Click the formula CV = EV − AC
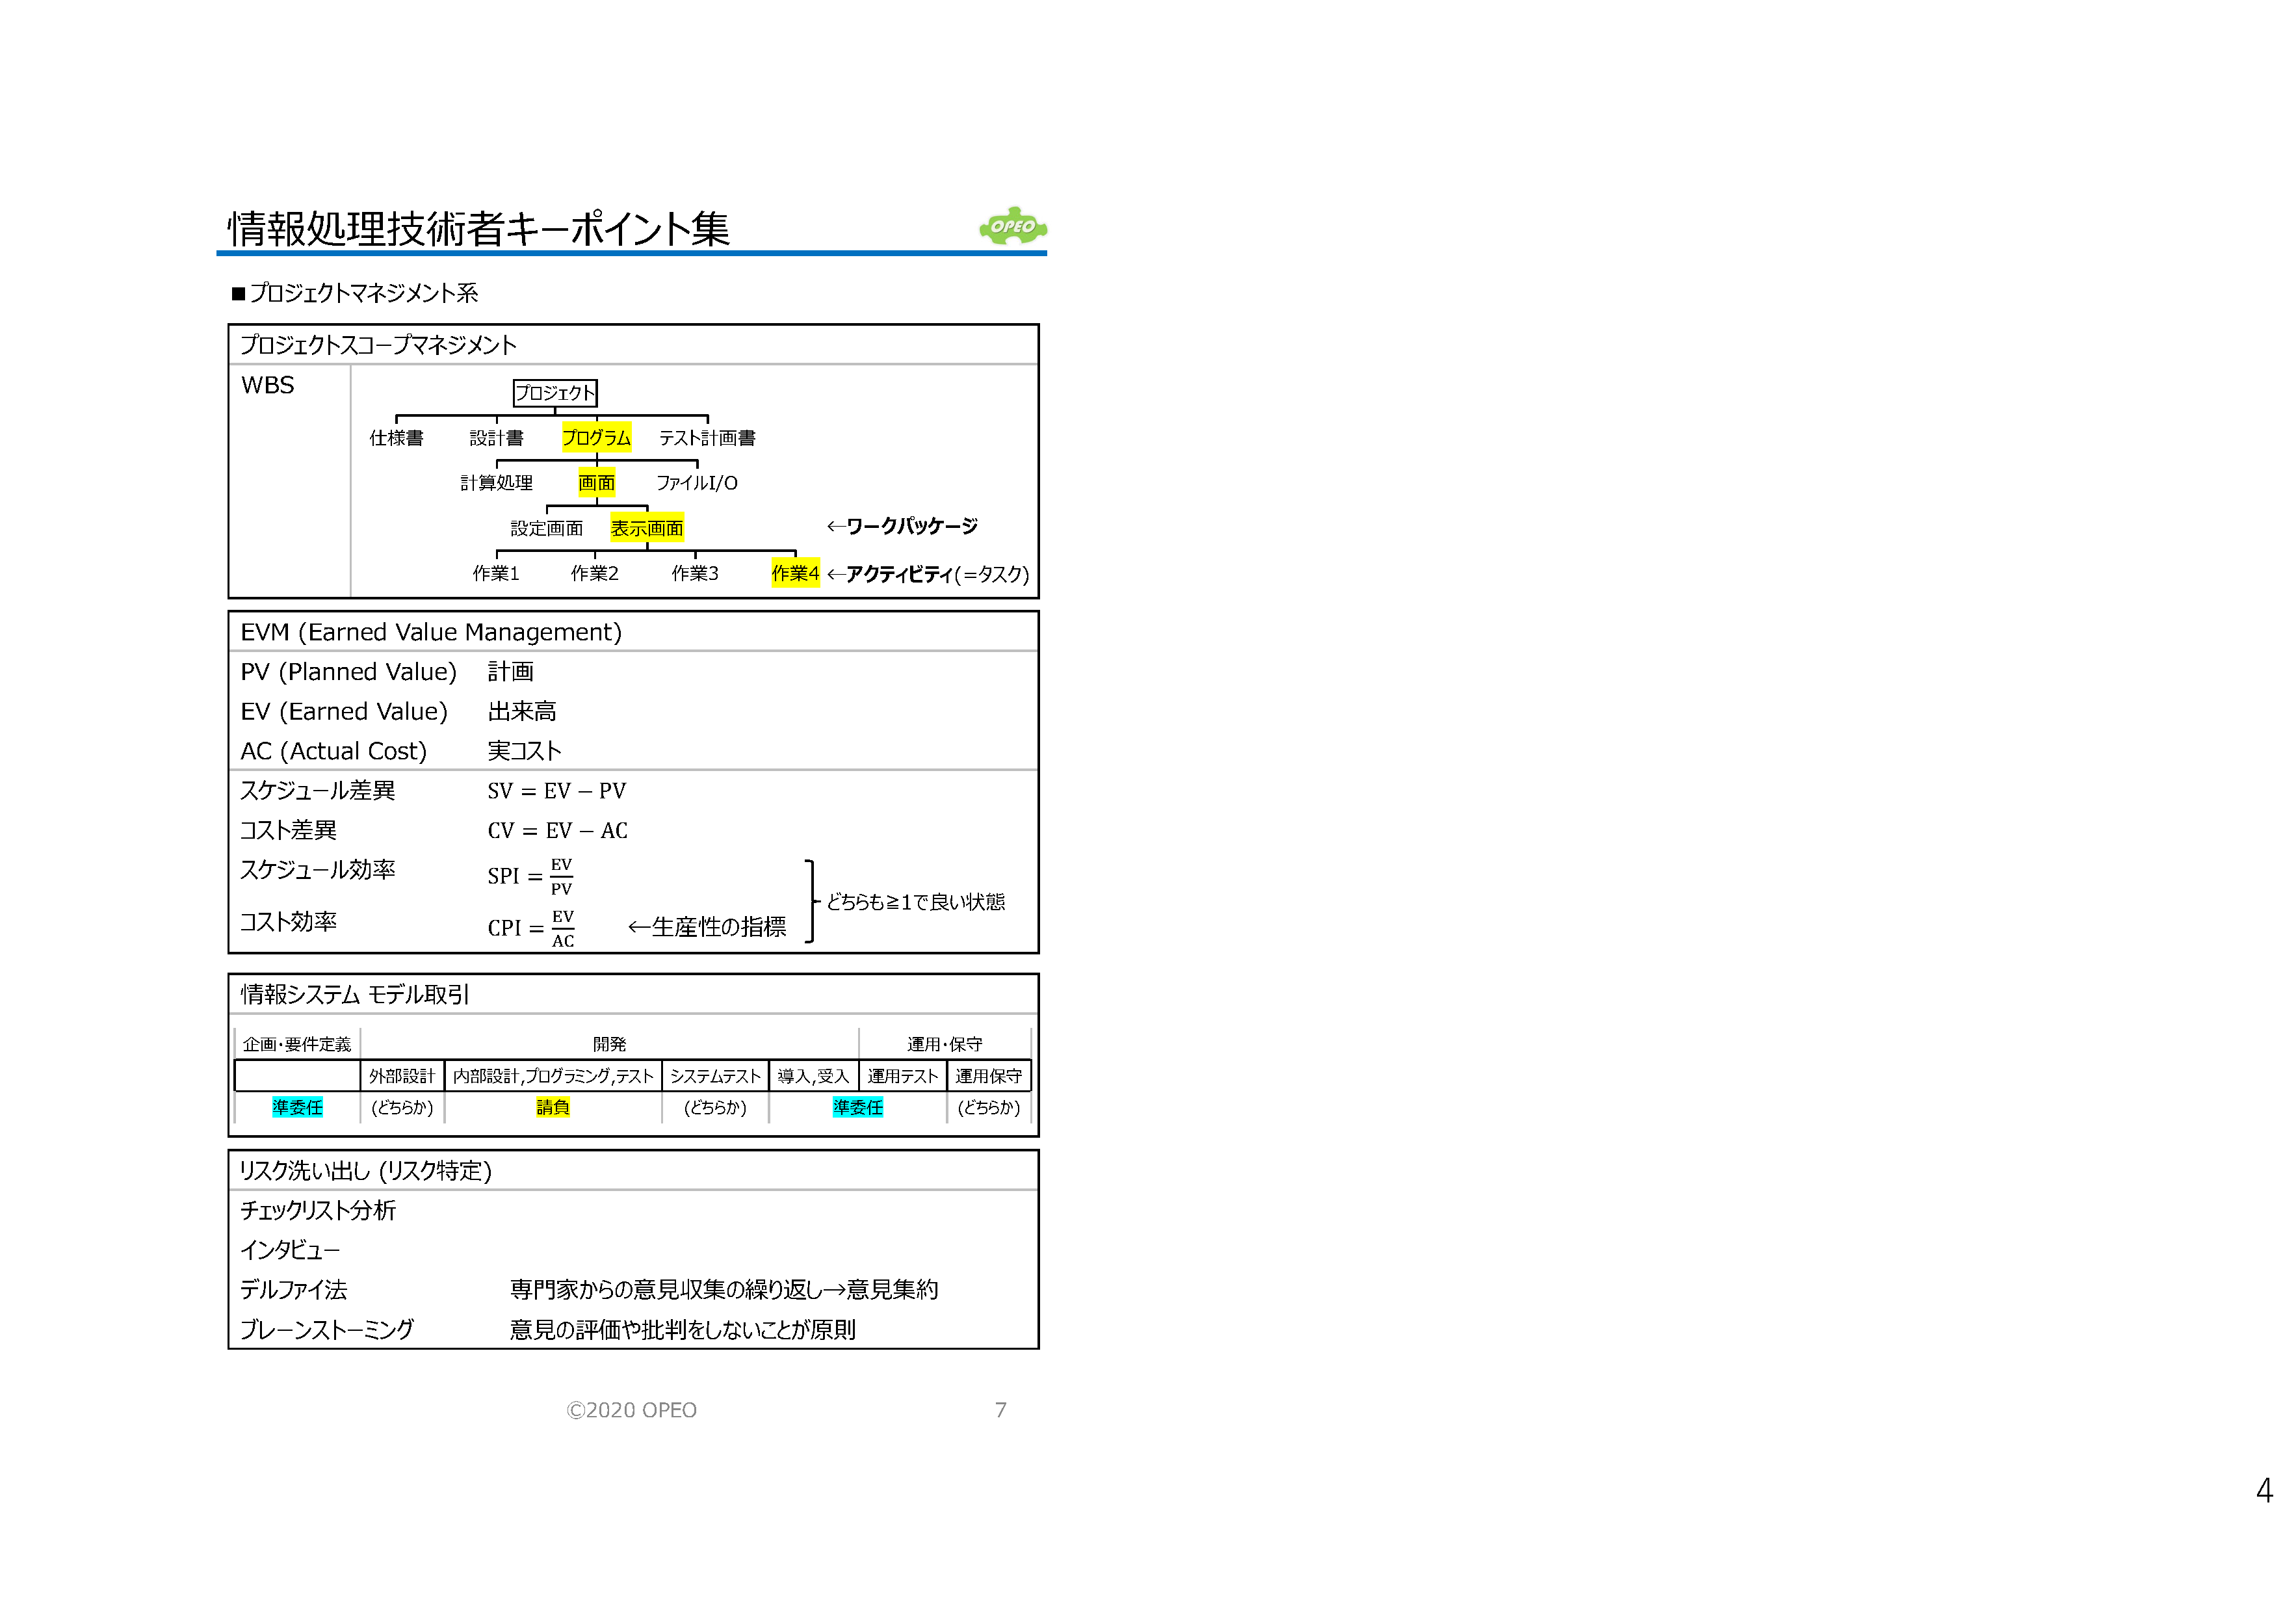Screen dimensions: 2296x1613 [x=558, y=831]
